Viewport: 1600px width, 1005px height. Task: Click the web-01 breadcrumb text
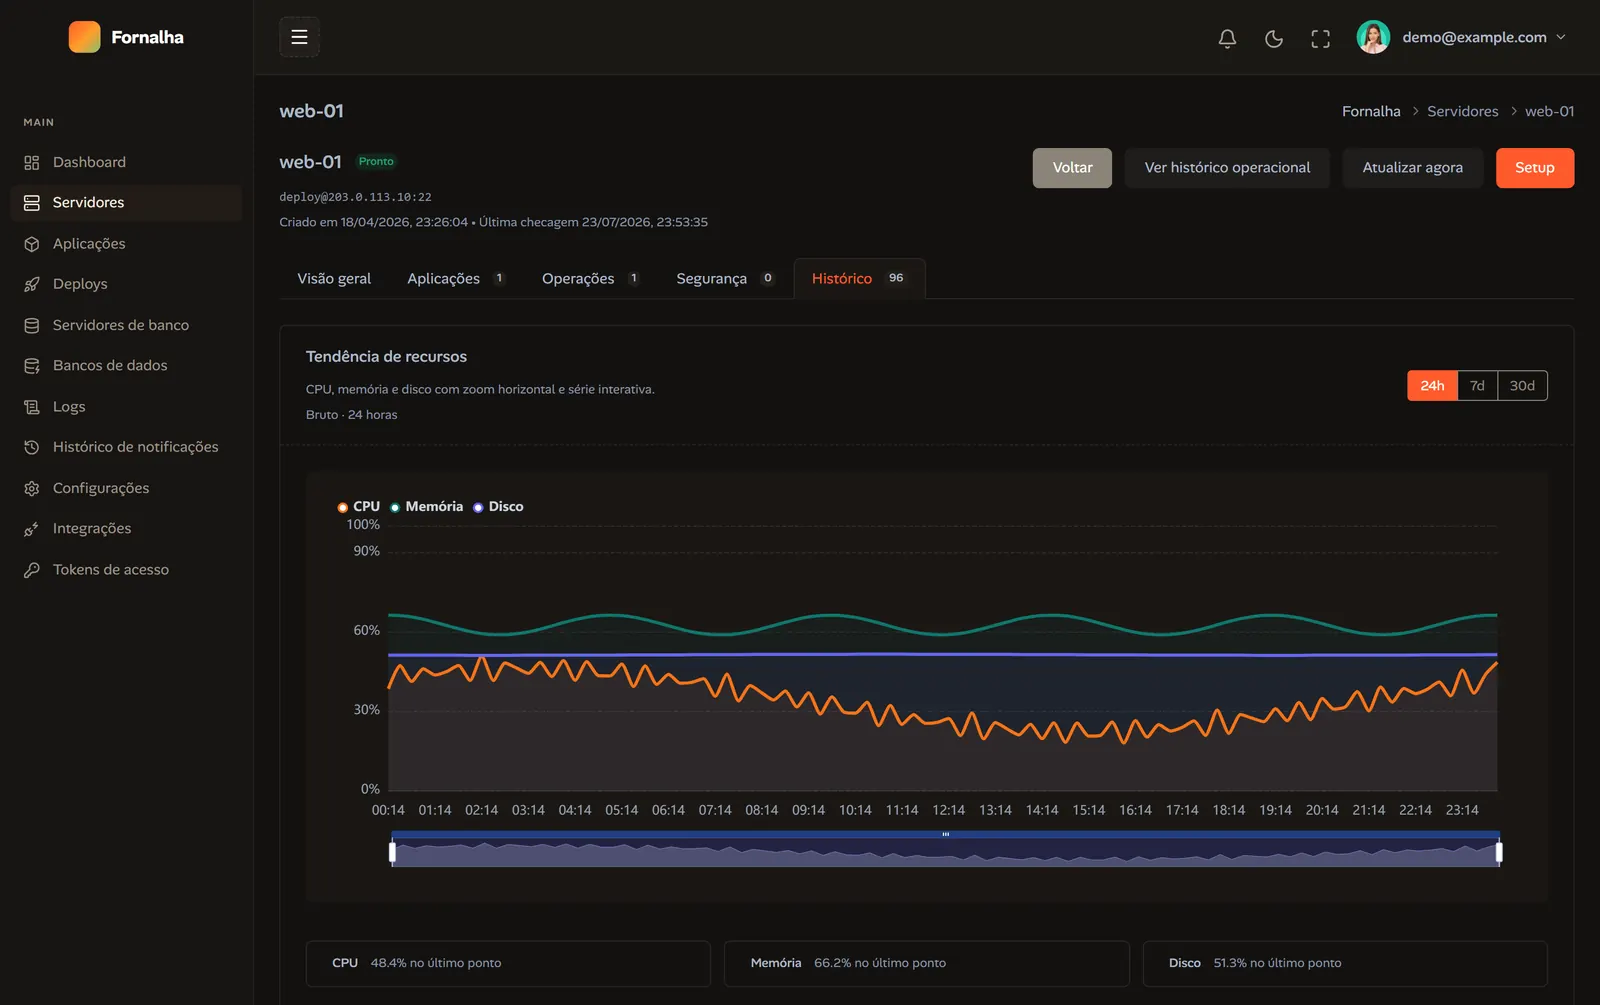1549,111
